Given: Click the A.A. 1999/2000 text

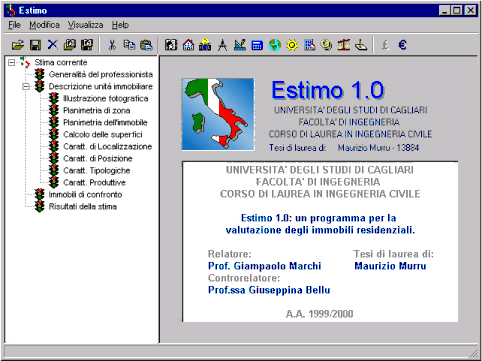Looking at the screenshot, I should click(319, 314).
